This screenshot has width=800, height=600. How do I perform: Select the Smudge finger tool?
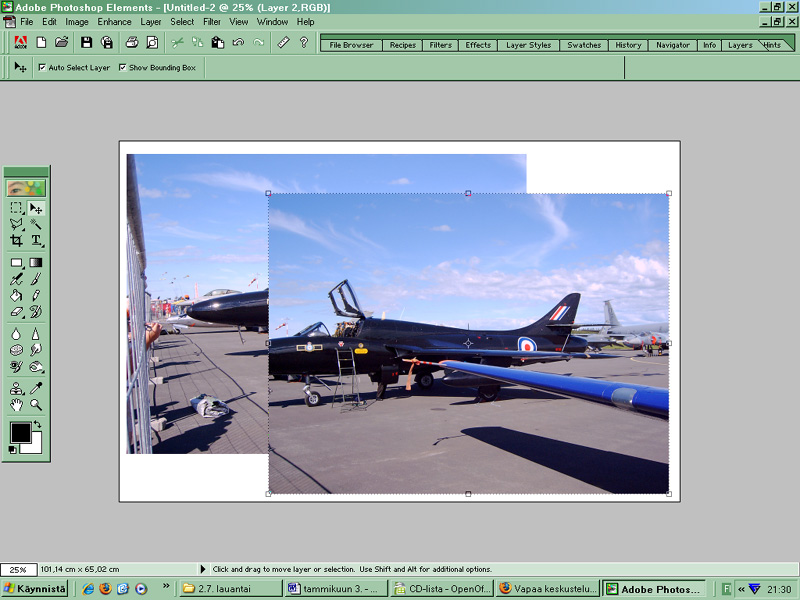[36, 350]
